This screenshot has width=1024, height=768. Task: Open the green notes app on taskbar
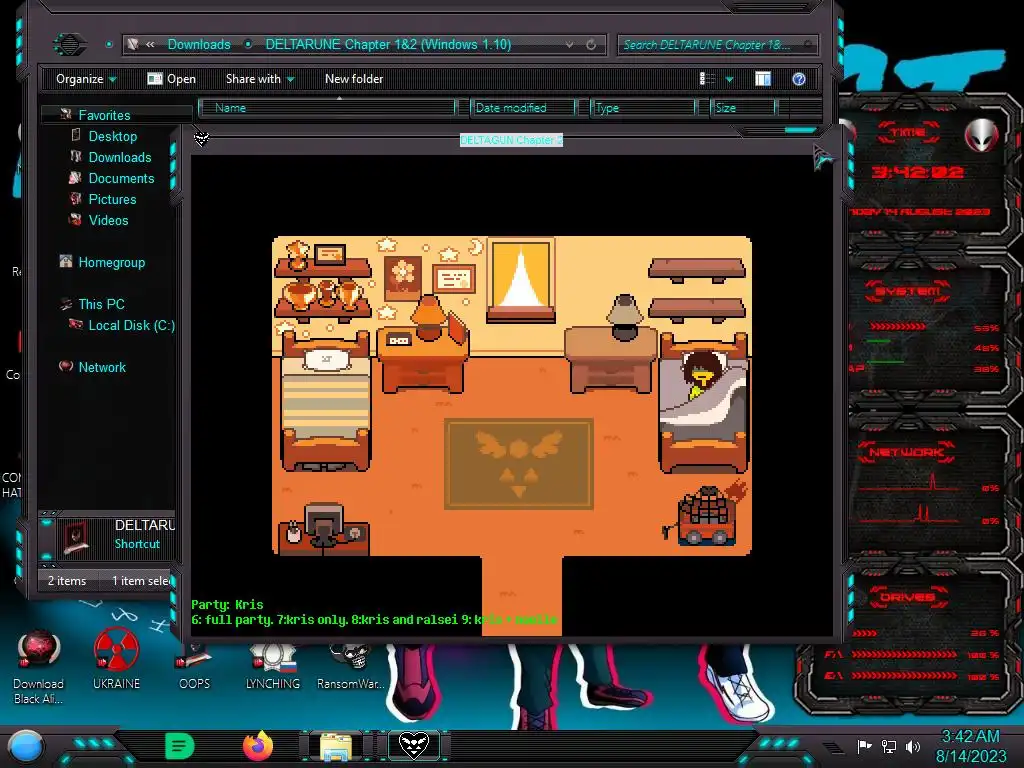(x=180, y=746)
